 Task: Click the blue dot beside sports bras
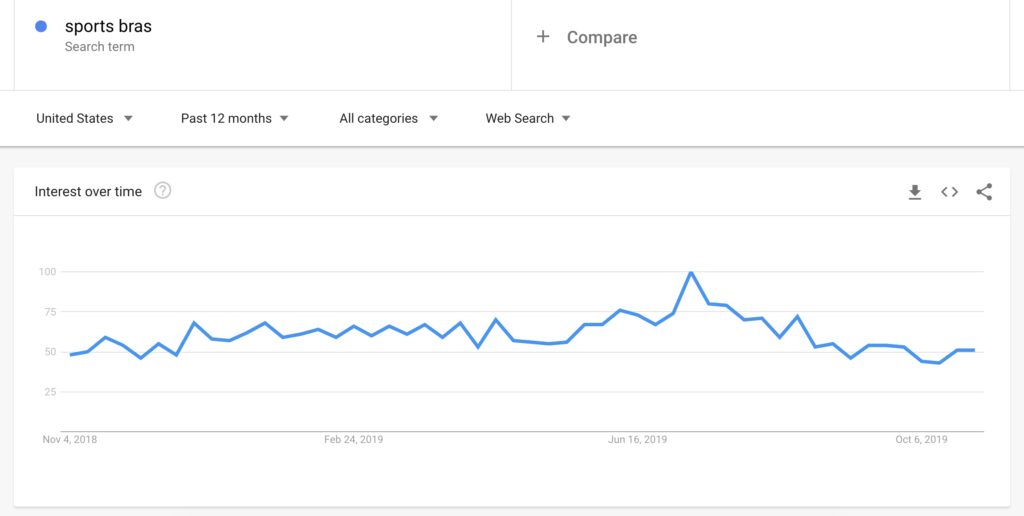pos(41,27)
